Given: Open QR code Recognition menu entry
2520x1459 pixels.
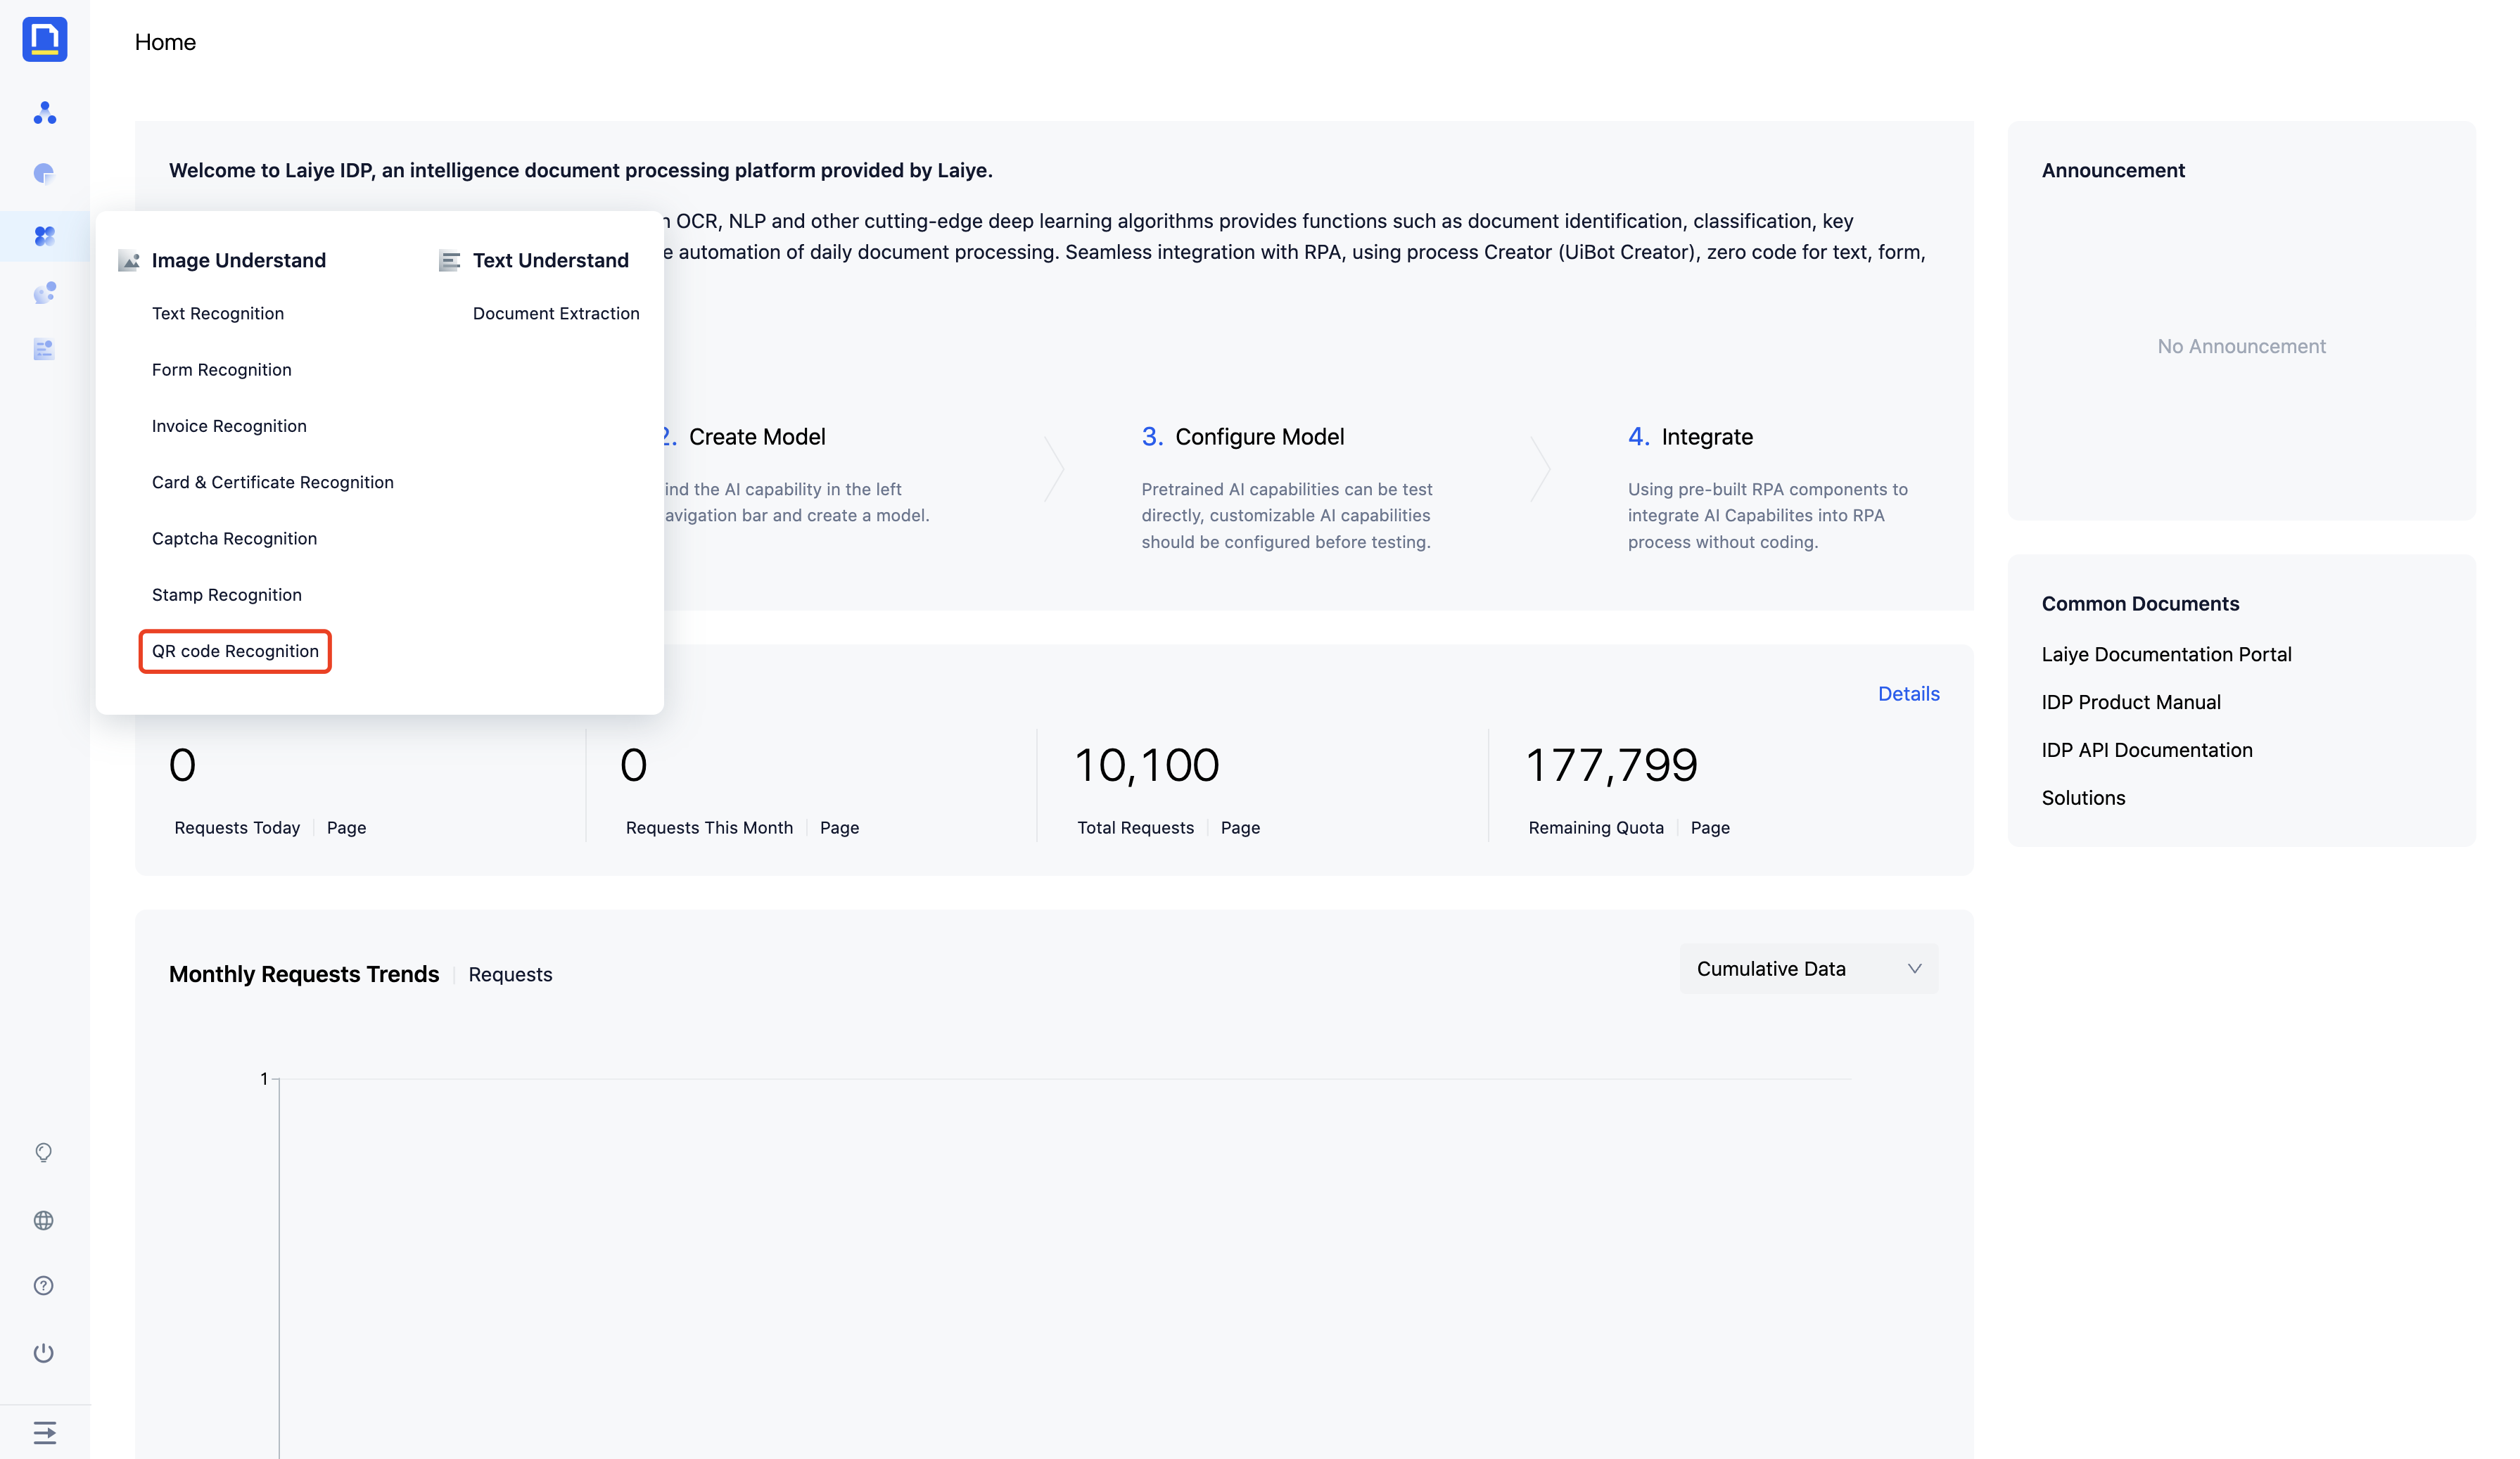Looking at the screenshot, I should pos(235,651).
